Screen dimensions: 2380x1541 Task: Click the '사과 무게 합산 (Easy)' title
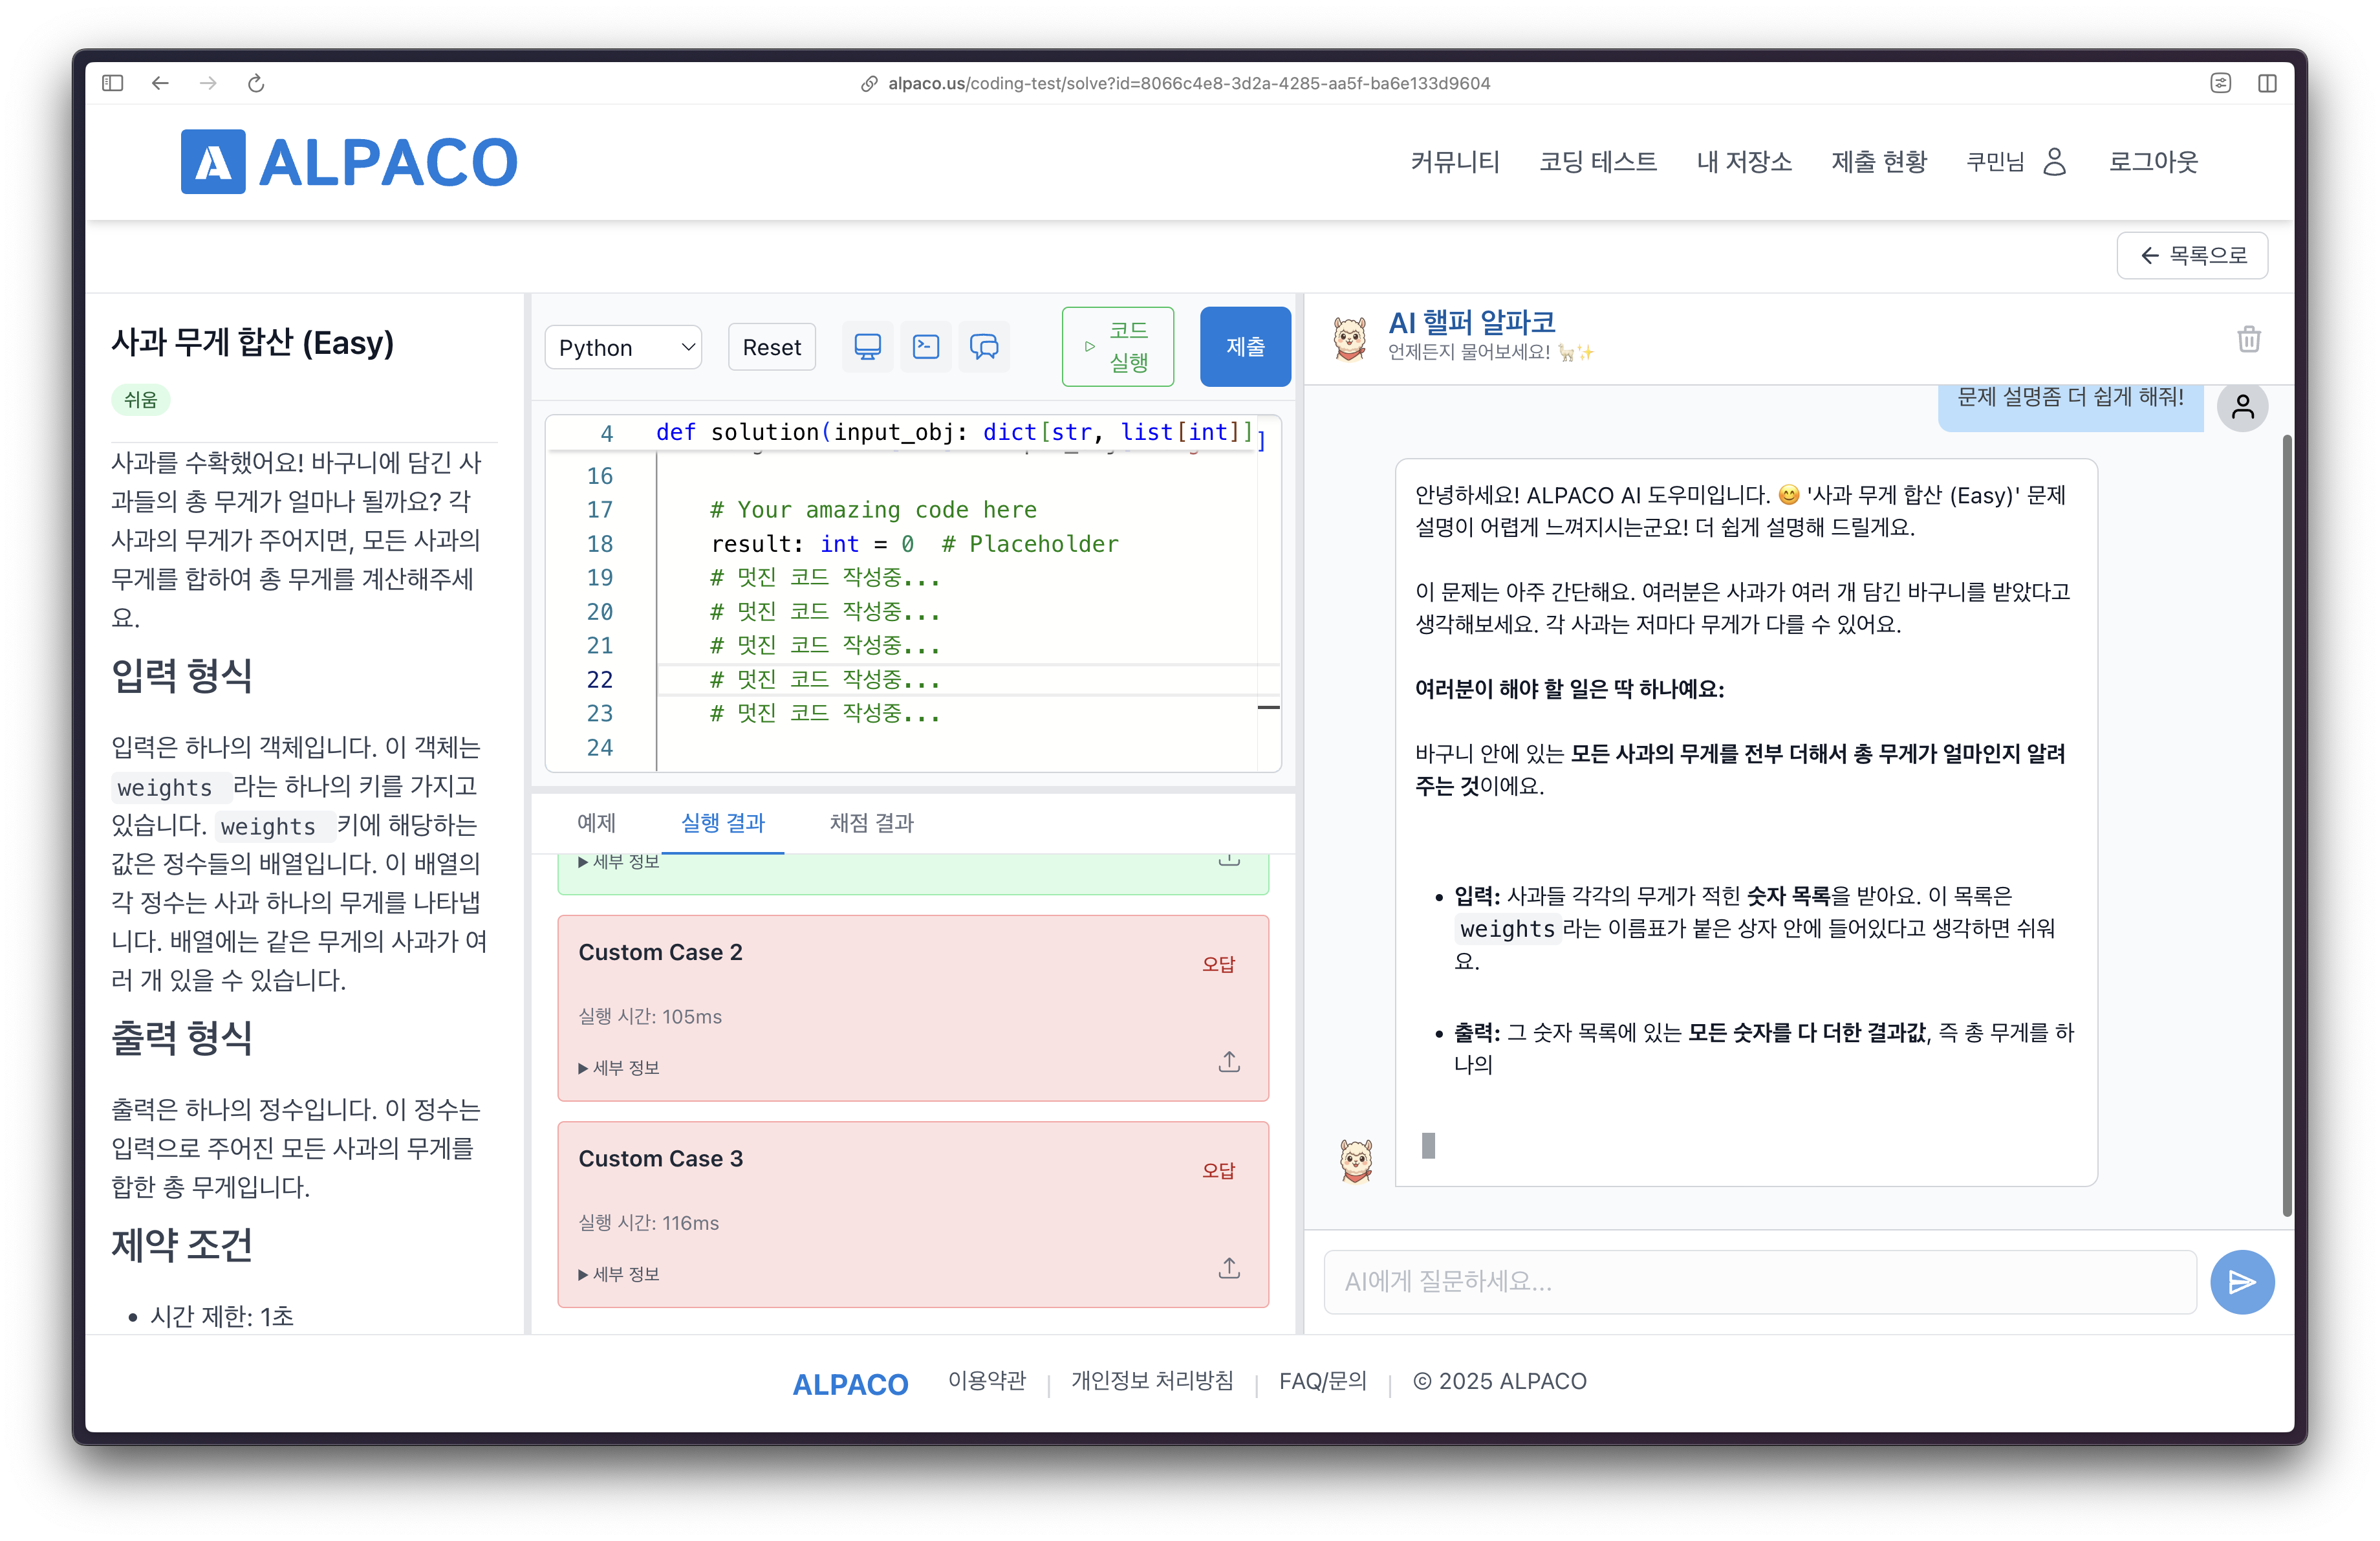(253, 343)
